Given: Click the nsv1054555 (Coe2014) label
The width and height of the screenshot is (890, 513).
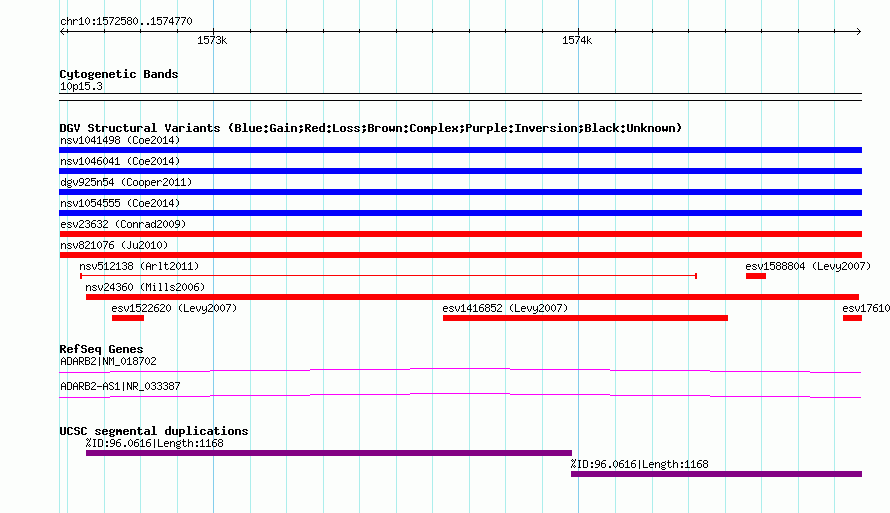Looking at the screenshot, I should [x=120, y=203].
